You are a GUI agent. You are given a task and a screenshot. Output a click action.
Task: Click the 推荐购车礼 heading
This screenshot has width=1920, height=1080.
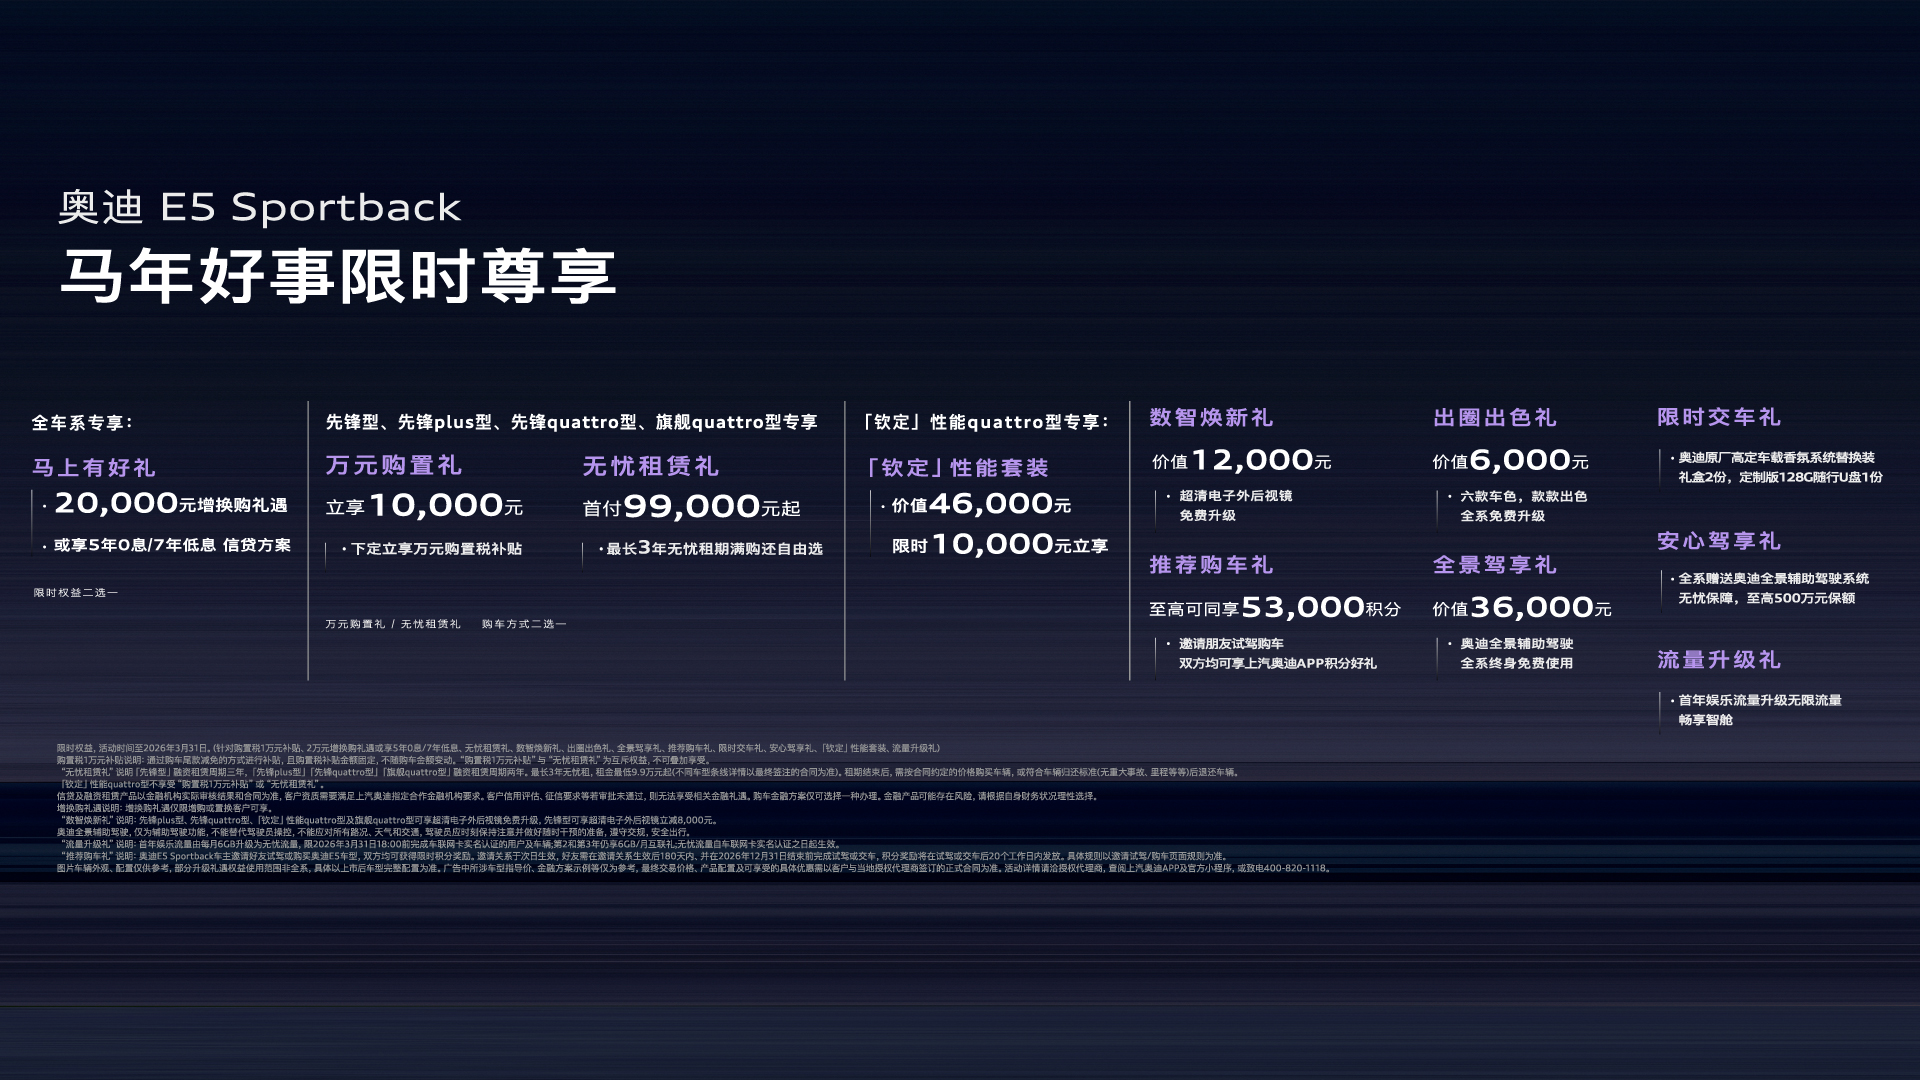[1211, 565]
